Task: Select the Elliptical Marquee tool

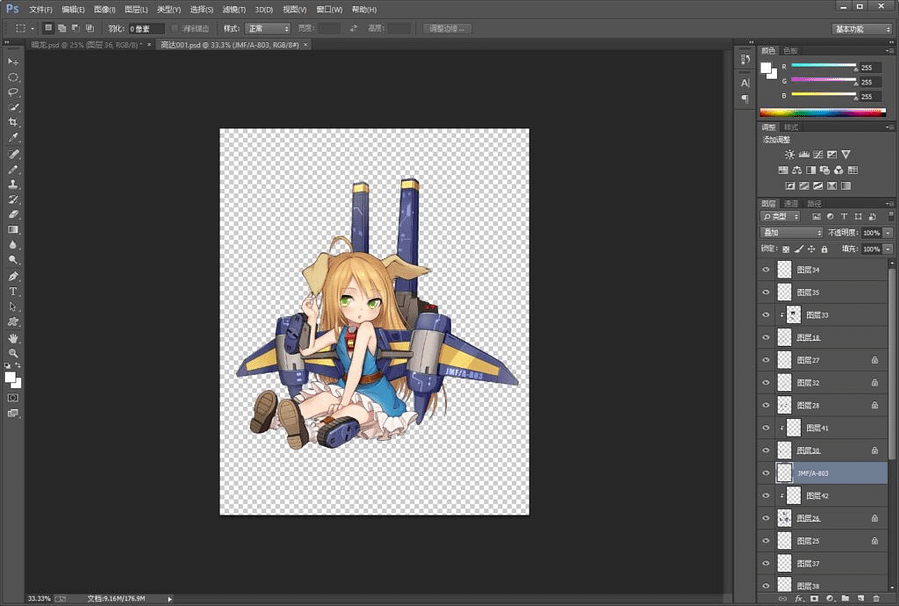Action: [13, 77]
